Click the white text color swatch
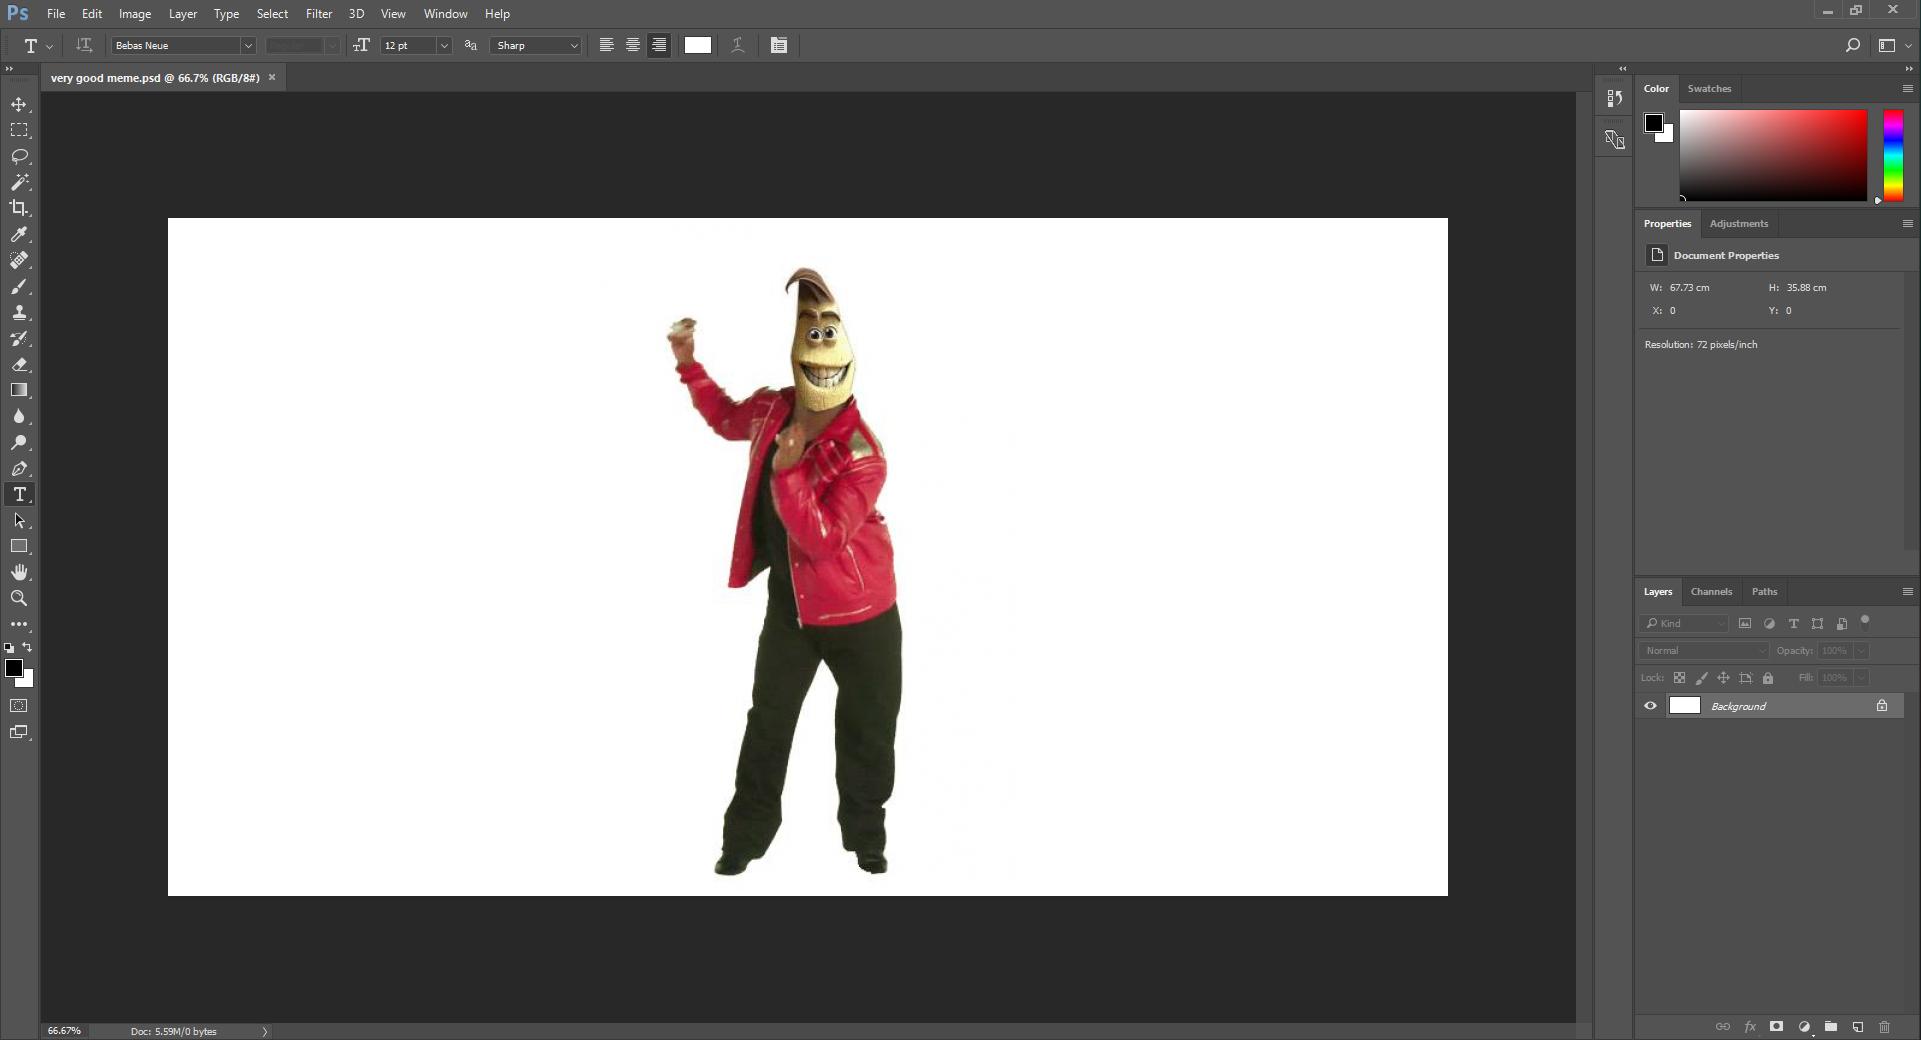The image size is (1921, 1040). click(x=697, y=45)
